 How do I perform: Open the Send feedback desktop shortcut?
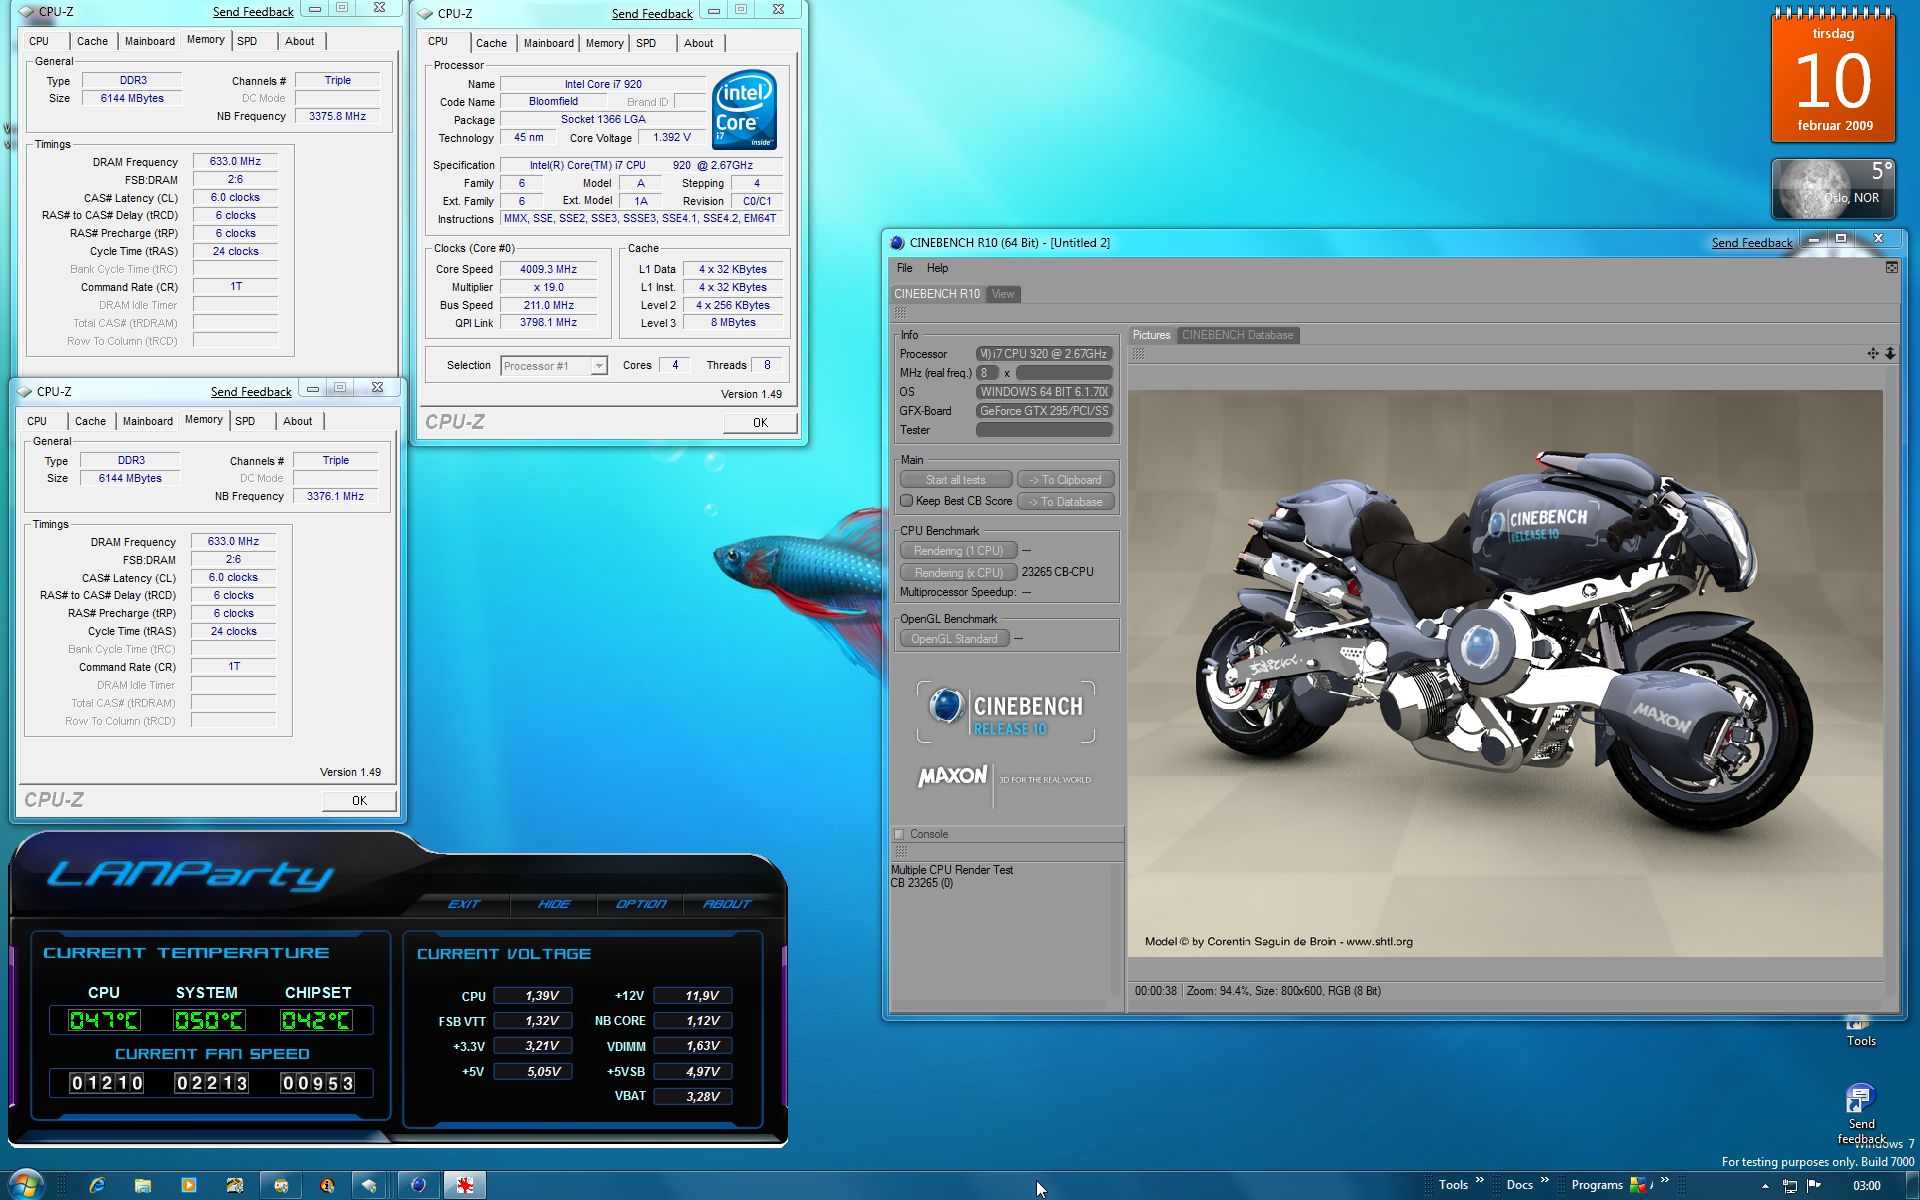click(1861, 1114)
